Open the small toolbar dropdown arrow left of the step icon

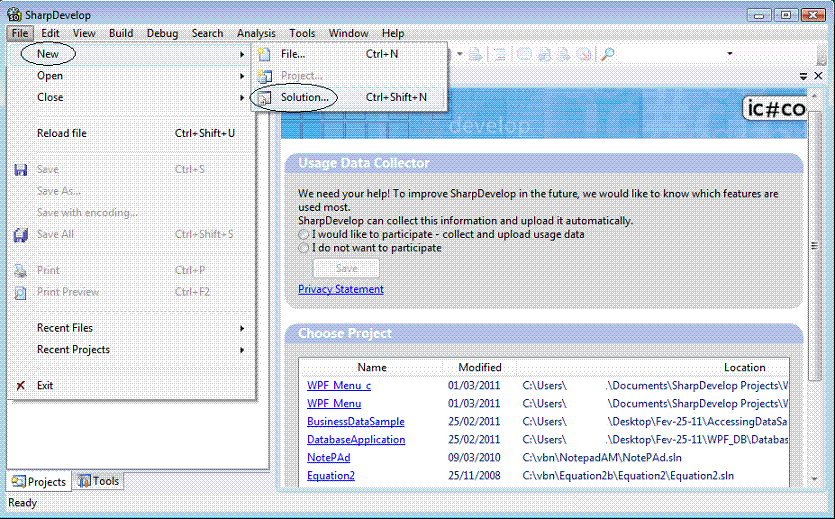[460, 54]
